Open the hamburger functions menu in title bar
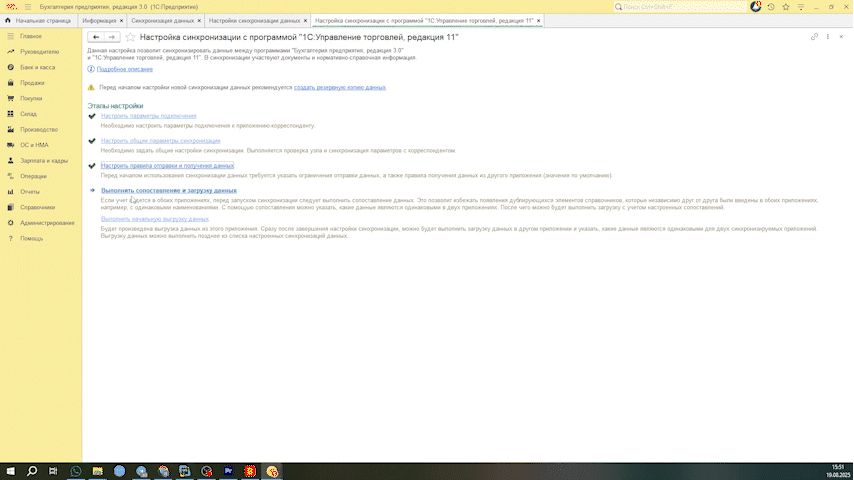 [28, 7]
